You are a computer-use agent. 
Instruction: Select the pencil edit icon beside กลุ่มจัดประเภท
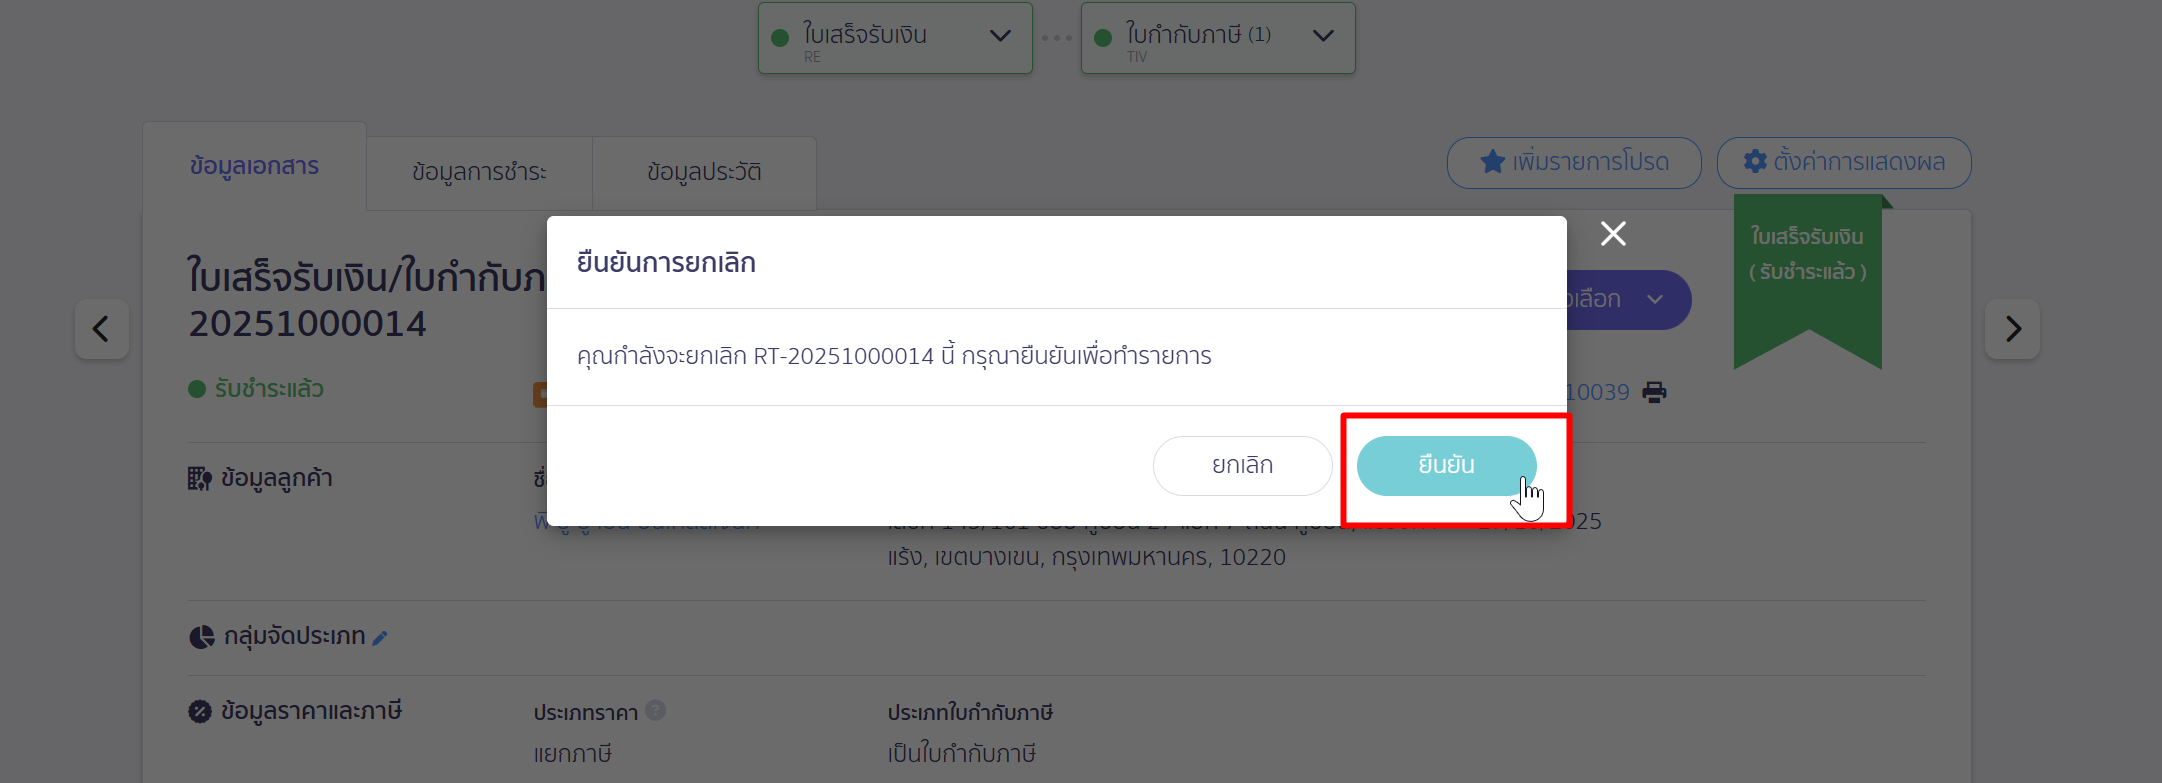[x=379, y=637]
